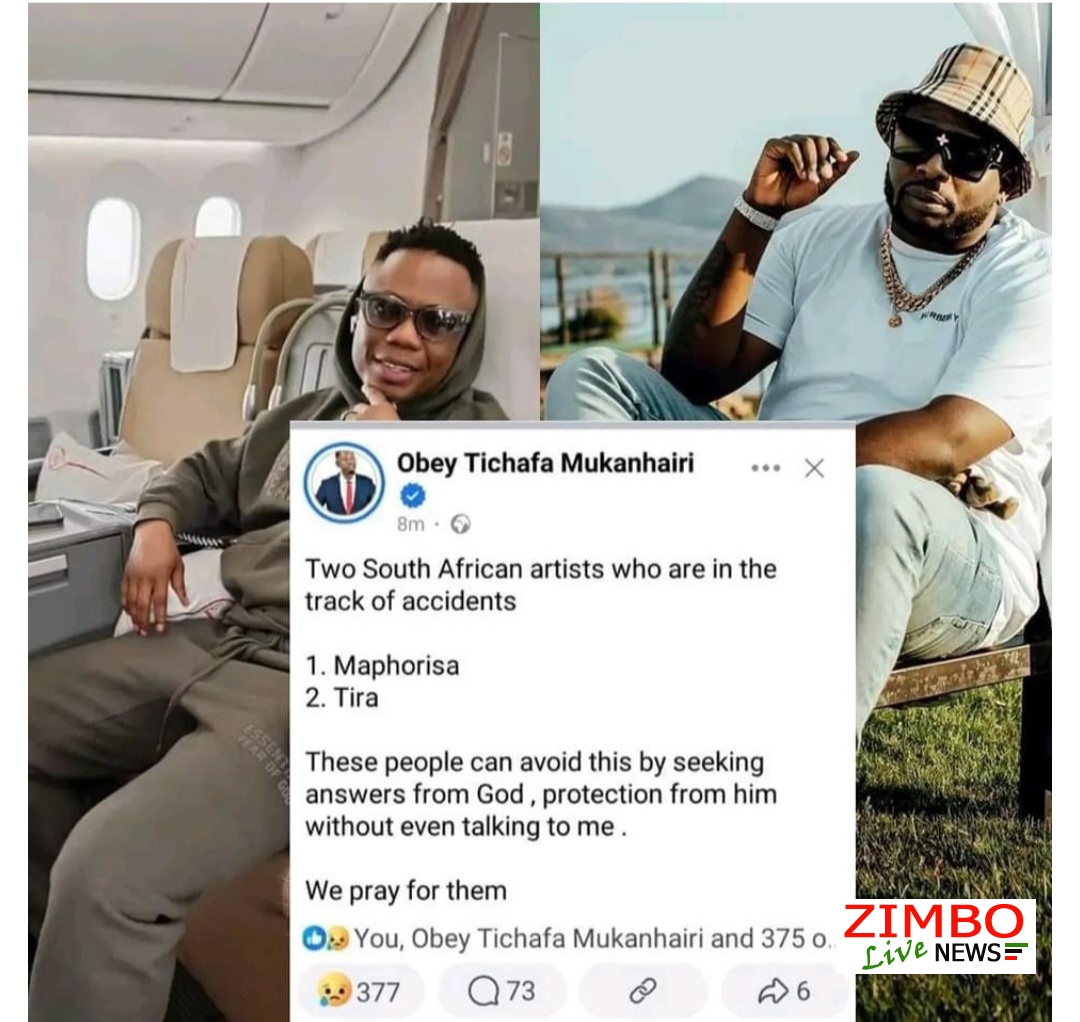Open the three-dot post options menu

765,468
